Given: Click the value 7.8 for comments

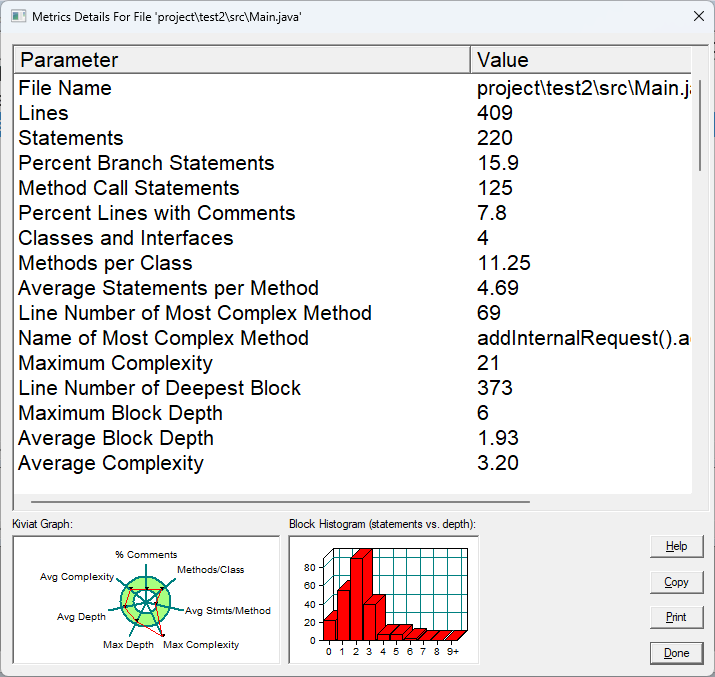Looking at the screenshot, I should pyautogui.click(x=492, y=213).
